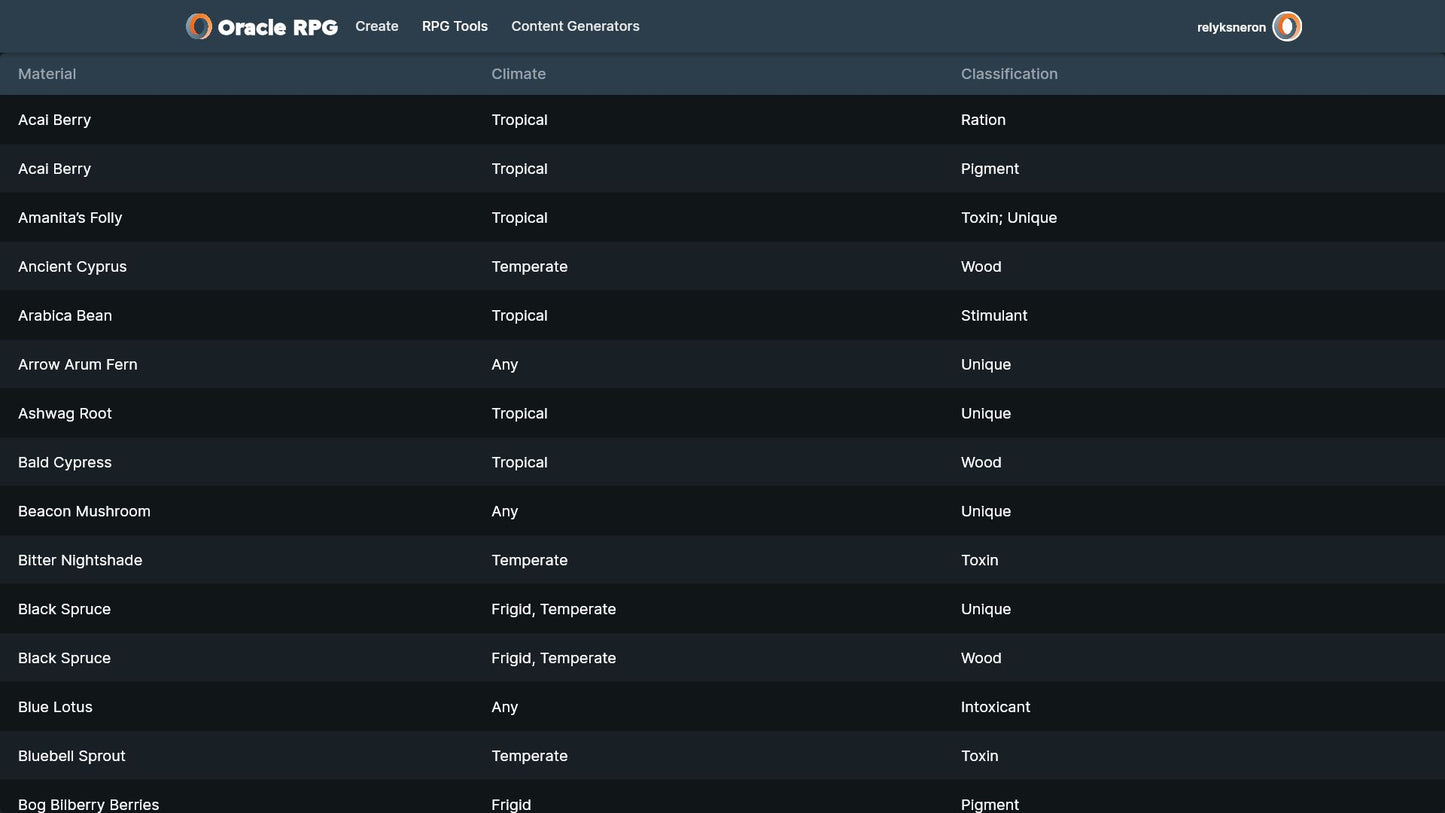Open the RPG Tools menu
The height and width of the screenshot is (813, 1445).
(x=455, y=27)
